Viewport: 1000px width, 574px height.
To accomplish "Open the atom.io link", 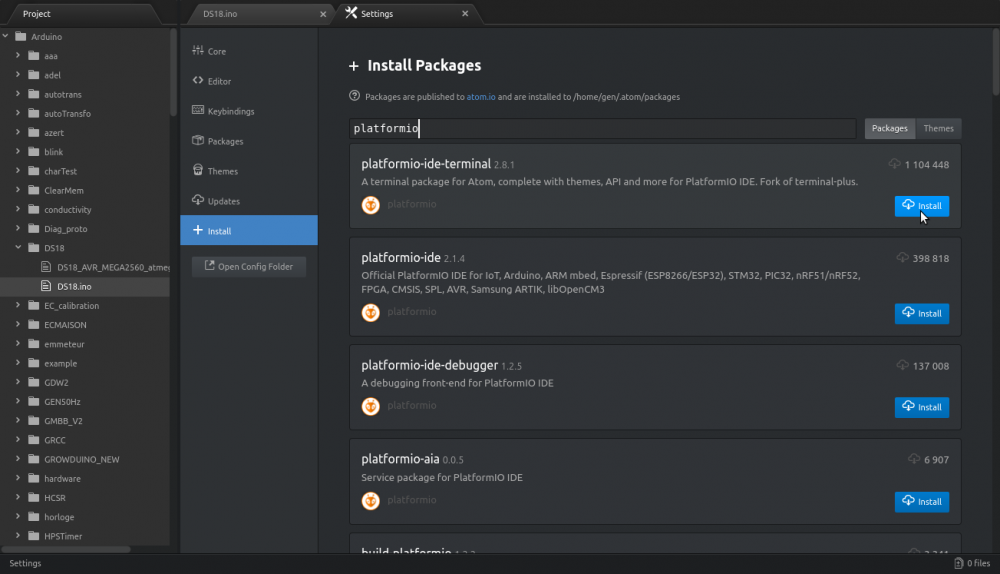I will pos(481,97).
